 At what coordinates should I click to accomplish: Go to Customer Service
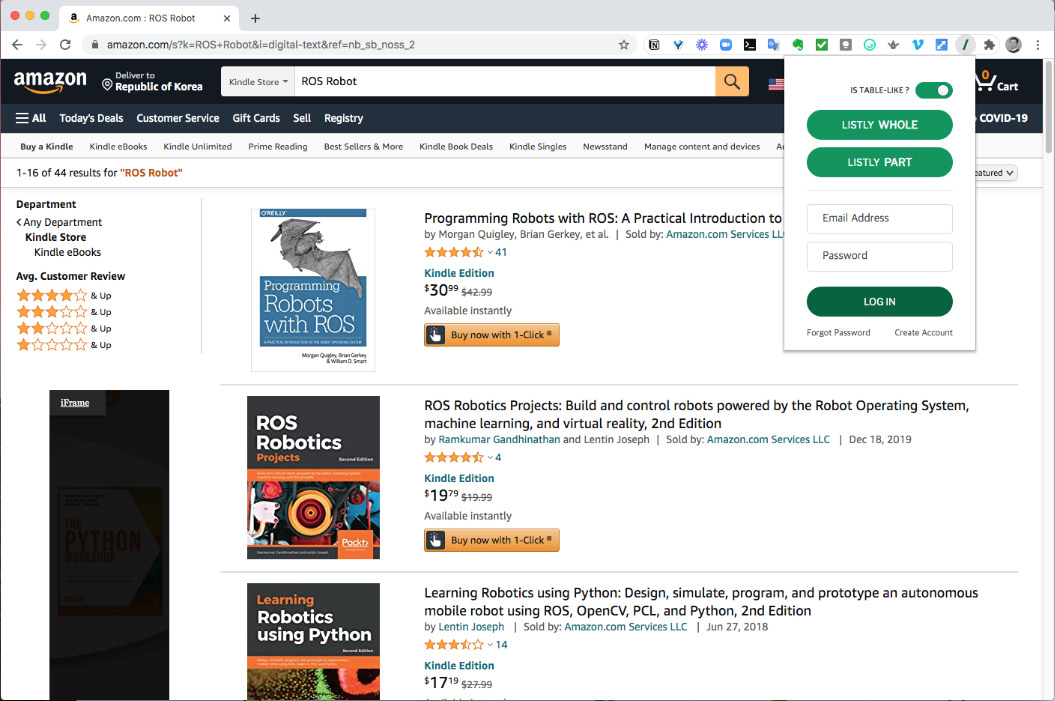click(x=178, y=118)
